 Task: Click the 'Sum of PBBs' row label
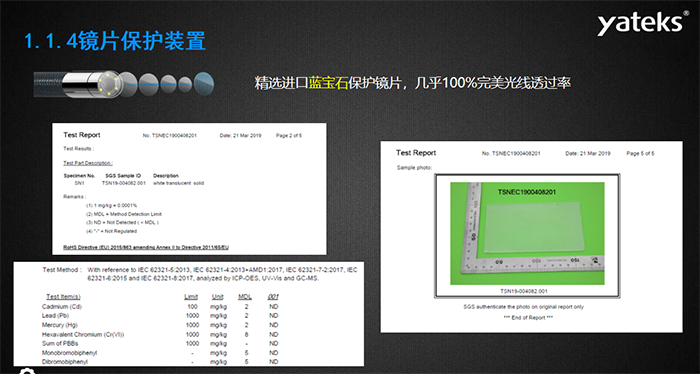pyautogui.click(x=60, y=344)
